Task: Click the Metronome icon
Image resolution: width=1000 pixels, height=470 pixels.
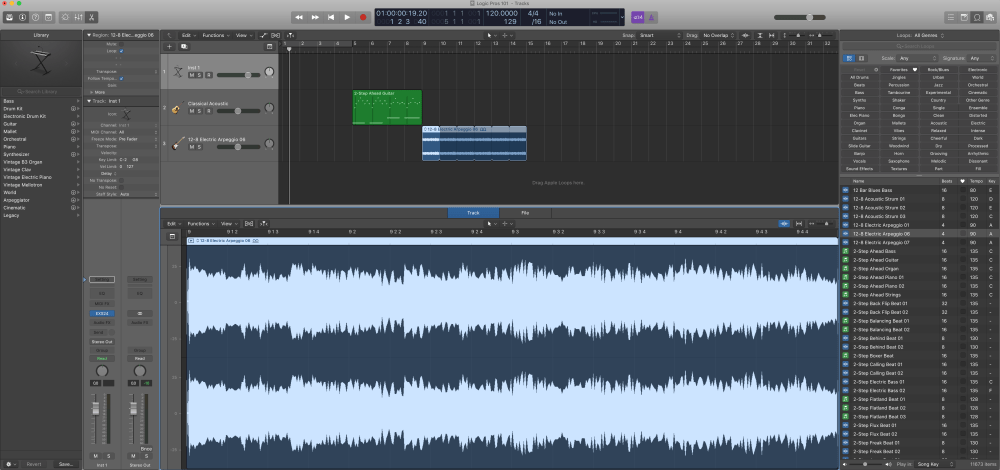Action: (x=651, y=17)
